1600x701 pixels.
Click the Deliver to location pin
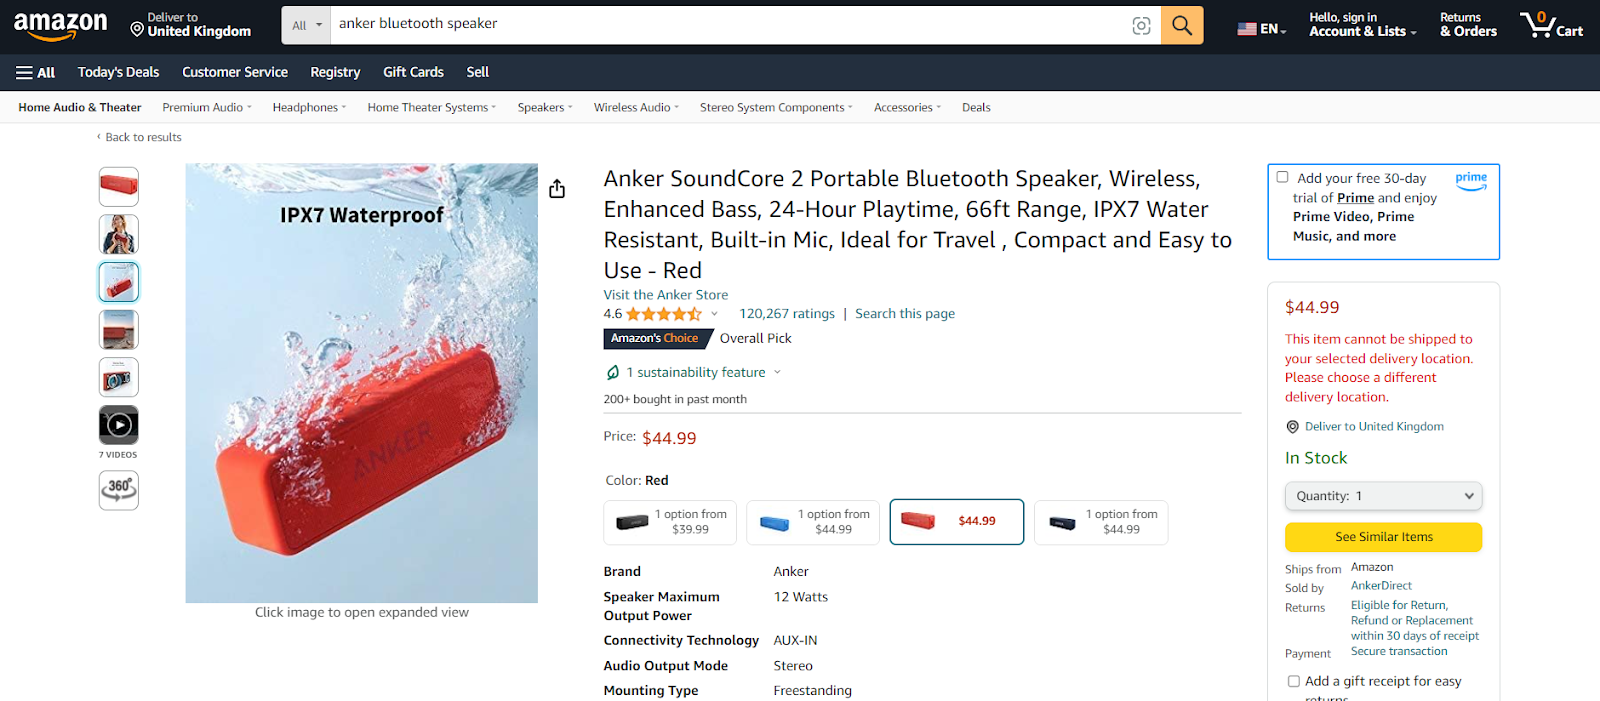click(x=137, y=29)
